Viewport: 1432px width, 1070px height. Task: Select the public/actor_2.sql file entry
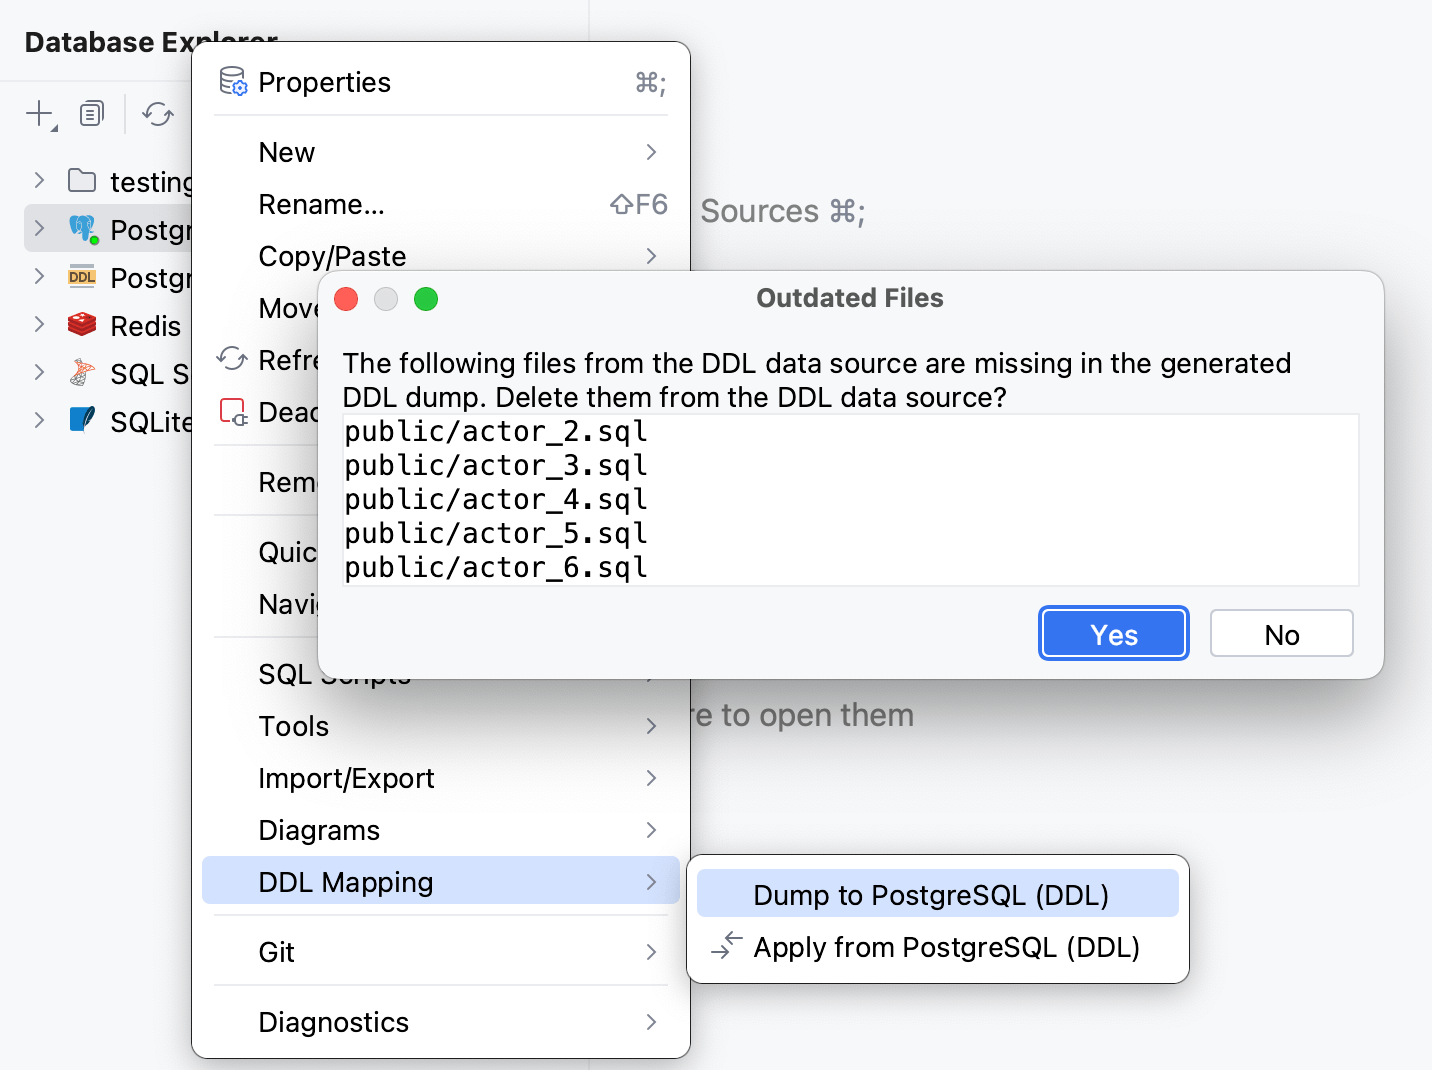pyautogui.click(x=495, y=431)
